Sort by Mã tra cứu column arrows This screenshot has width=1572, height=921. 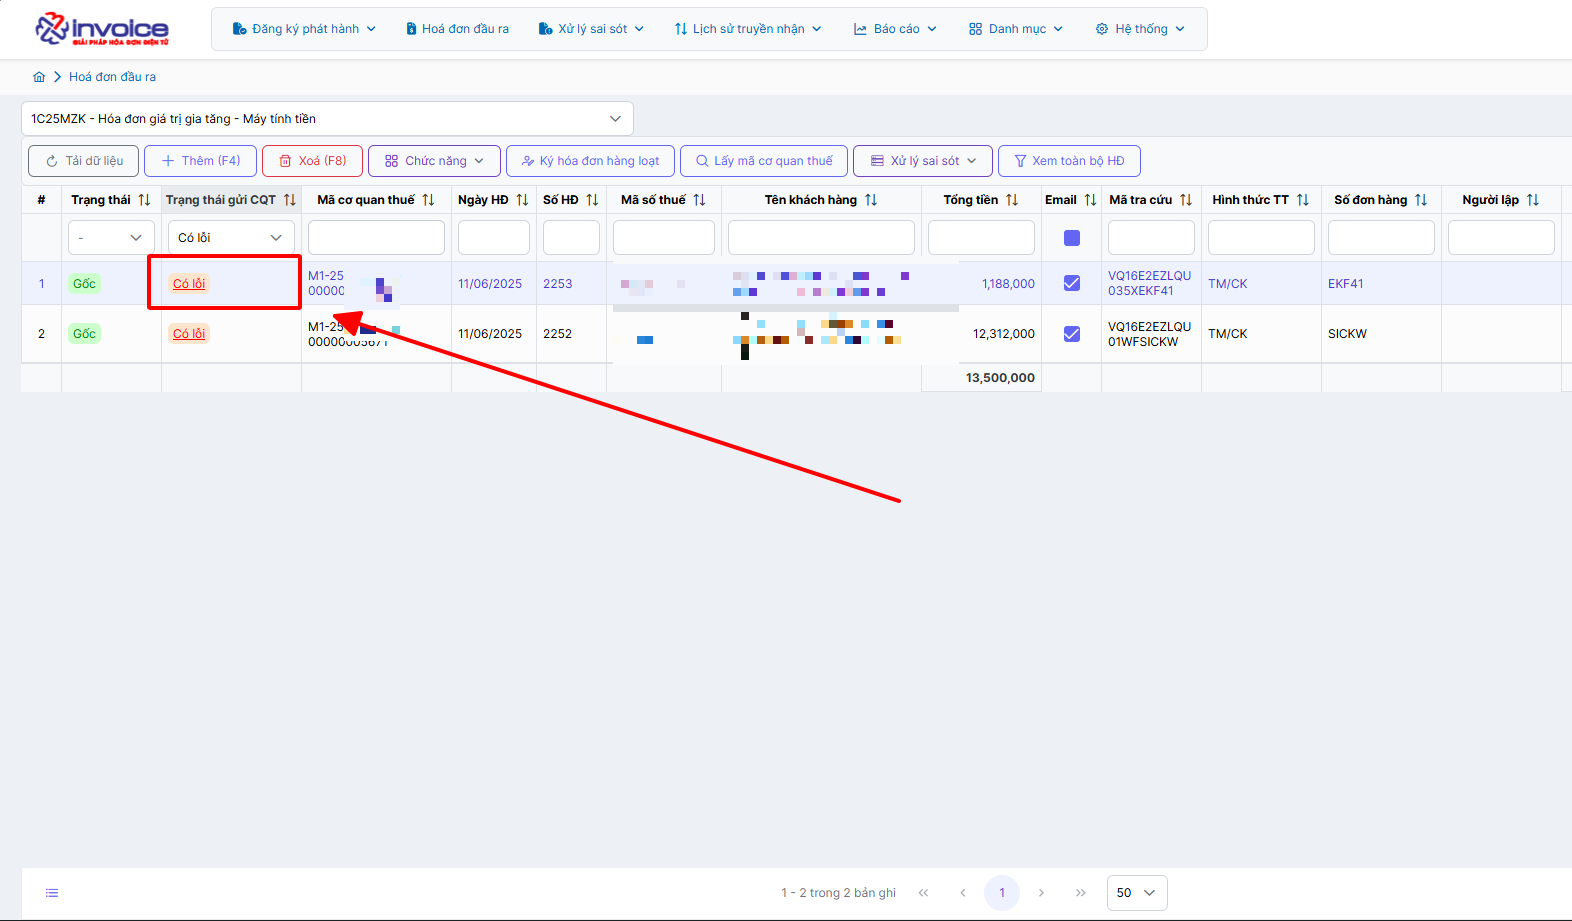pos(1186,200)
